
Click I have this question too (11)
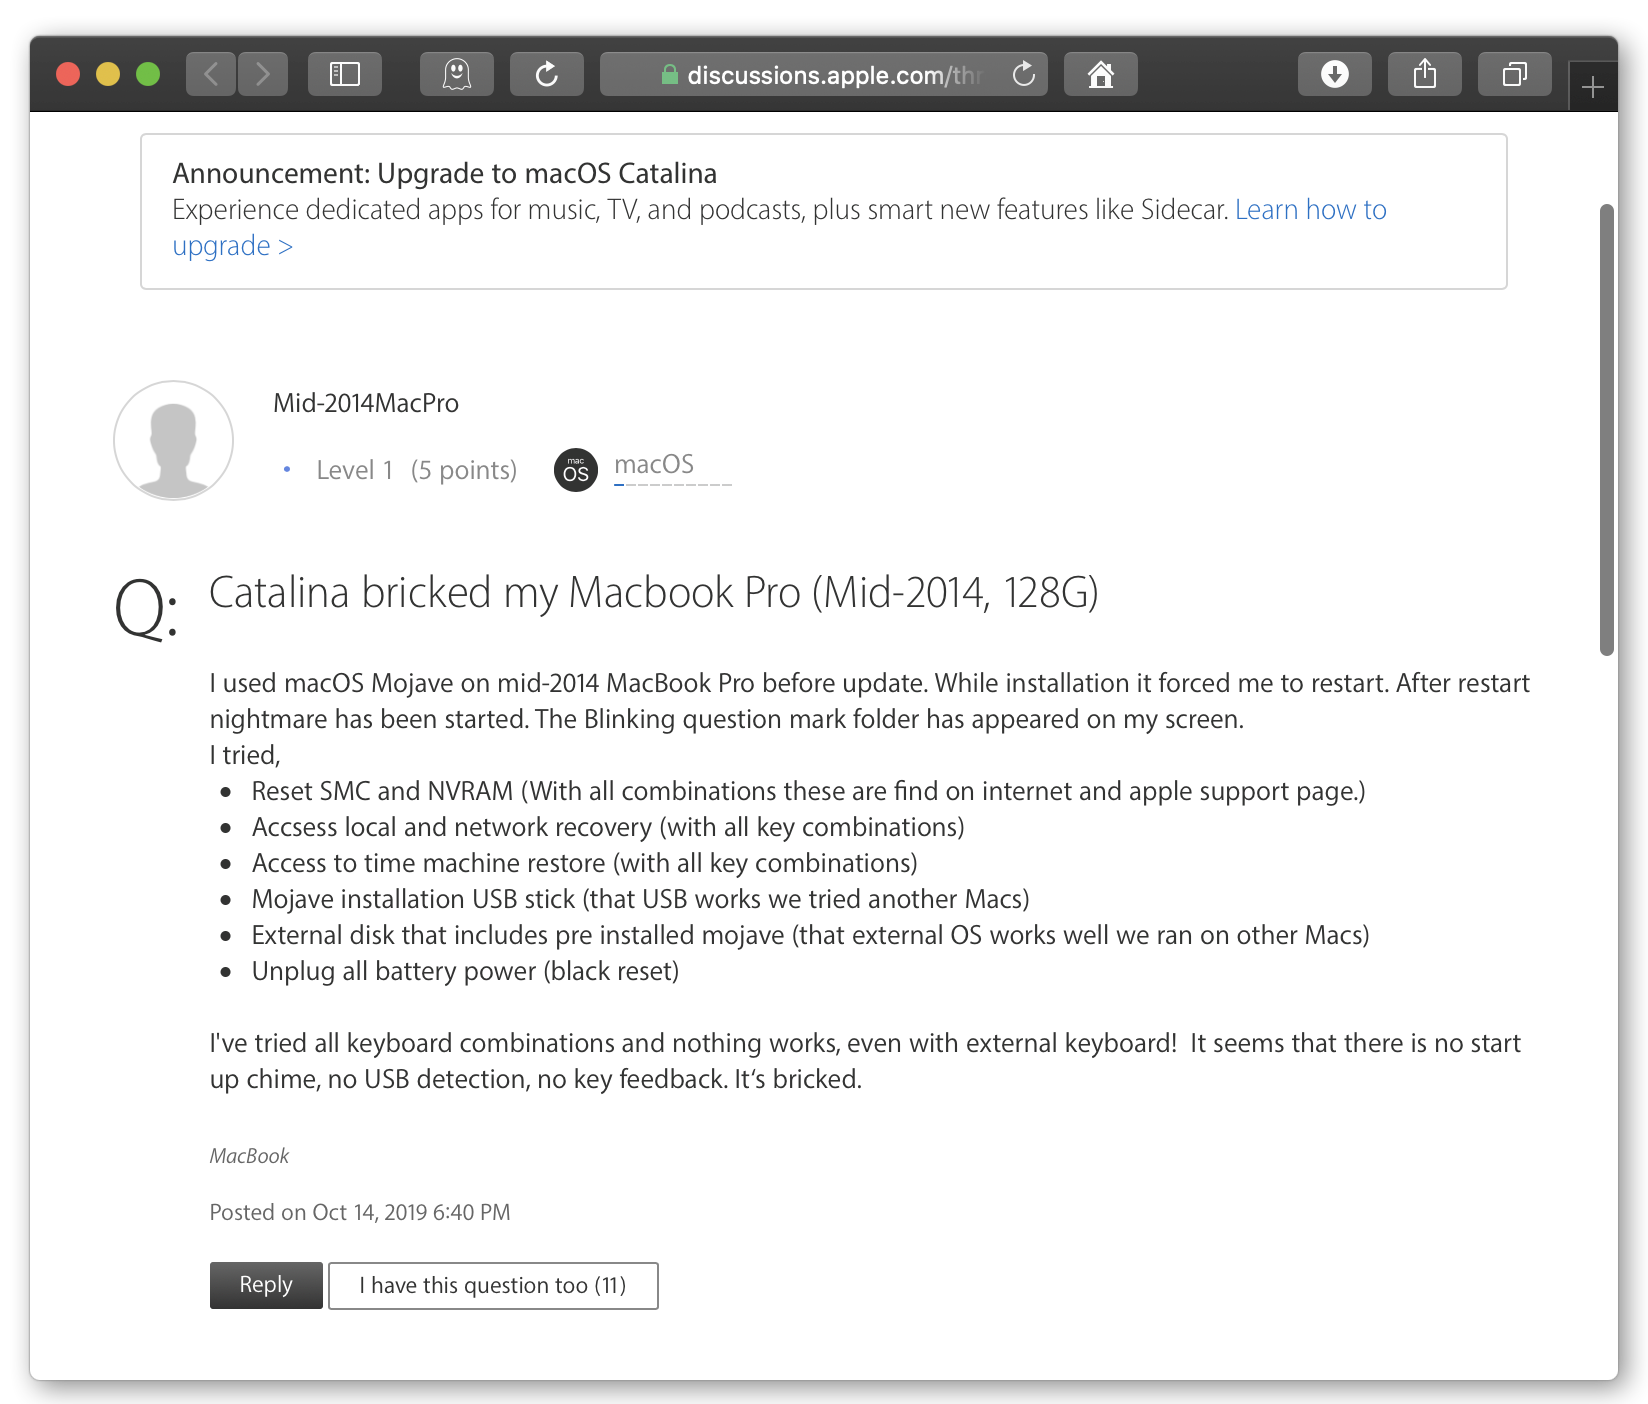click(x=493, y=1285)
